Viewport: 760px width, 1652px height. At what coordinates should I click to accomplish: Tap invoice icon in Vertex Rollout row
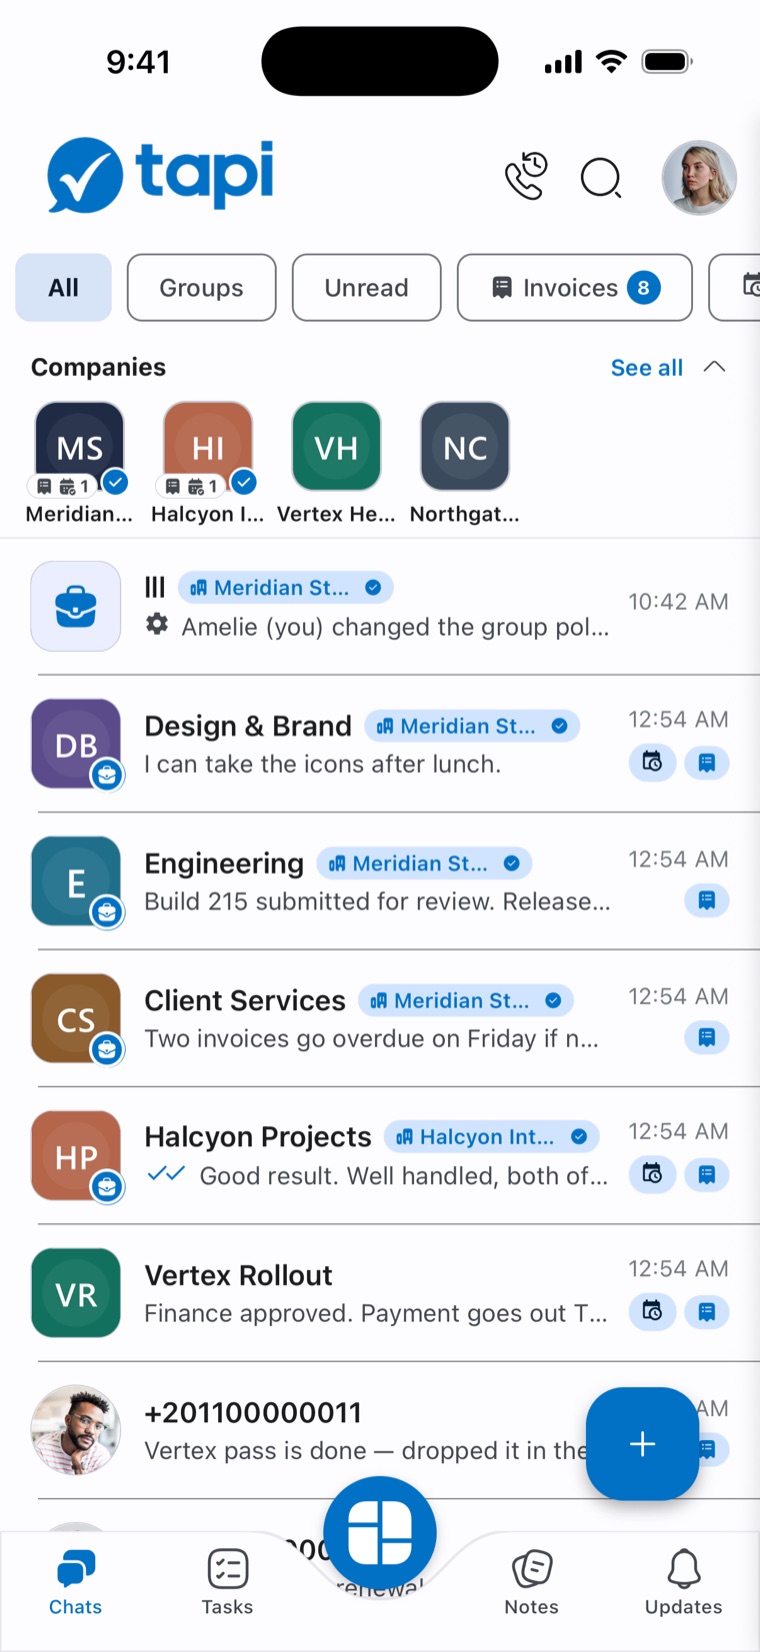(706, 1311)
